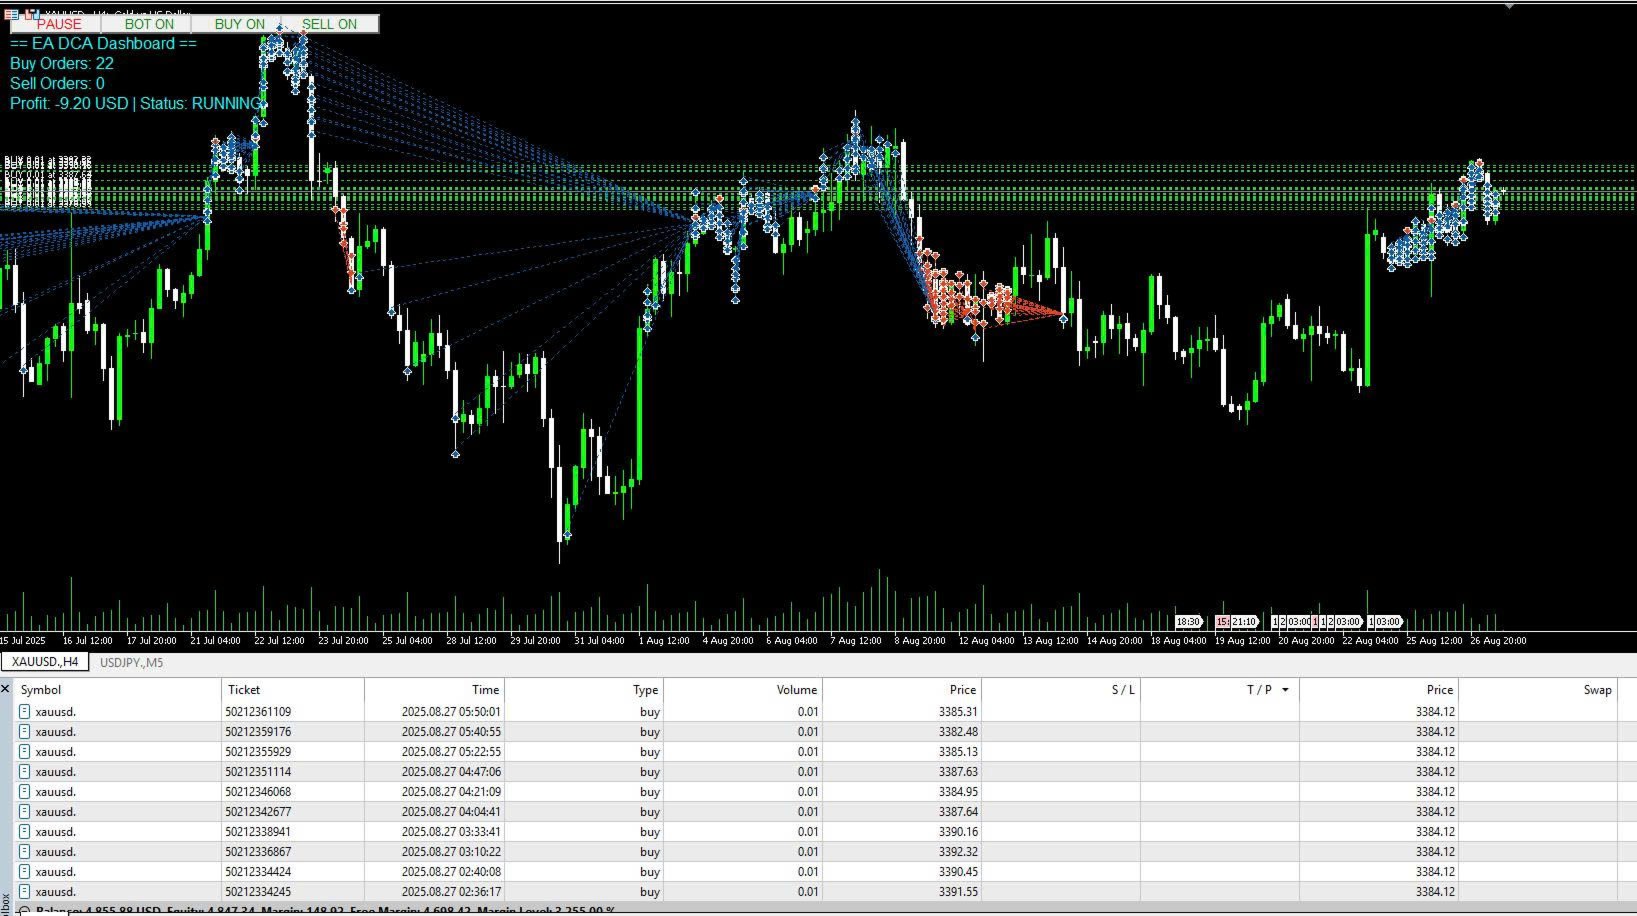Click the pink 15: event marker on the timeline
The image size is (1637, 916).
[1222, 621]
